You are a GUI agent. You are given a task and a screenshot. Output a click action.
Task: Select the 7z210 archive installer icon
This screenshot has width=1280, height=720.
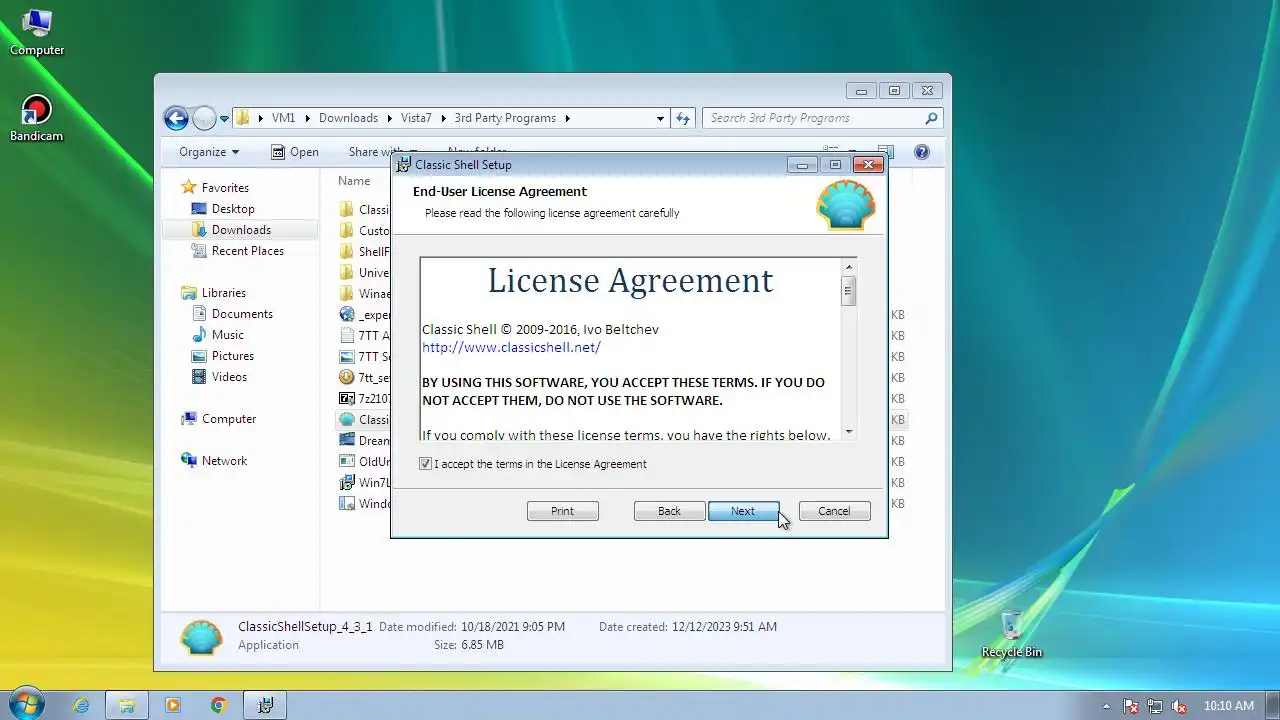pos(347,398)
